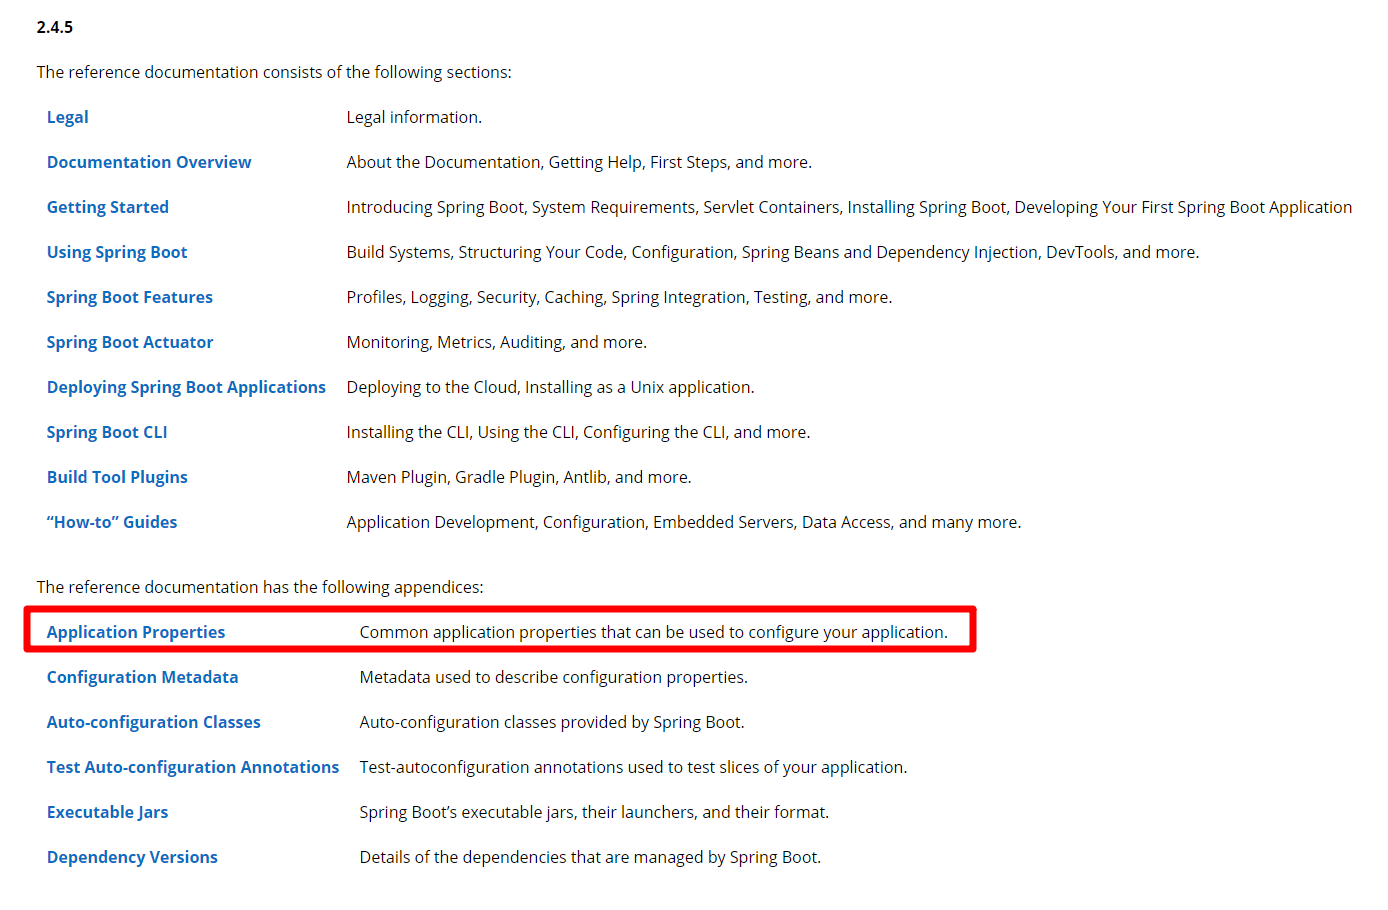Viewport: 1388px width, 910px height.
Task: Click the description "Maven Plugin, Gradle Plugin, Antlib, and more."
Action: [519, 477]
